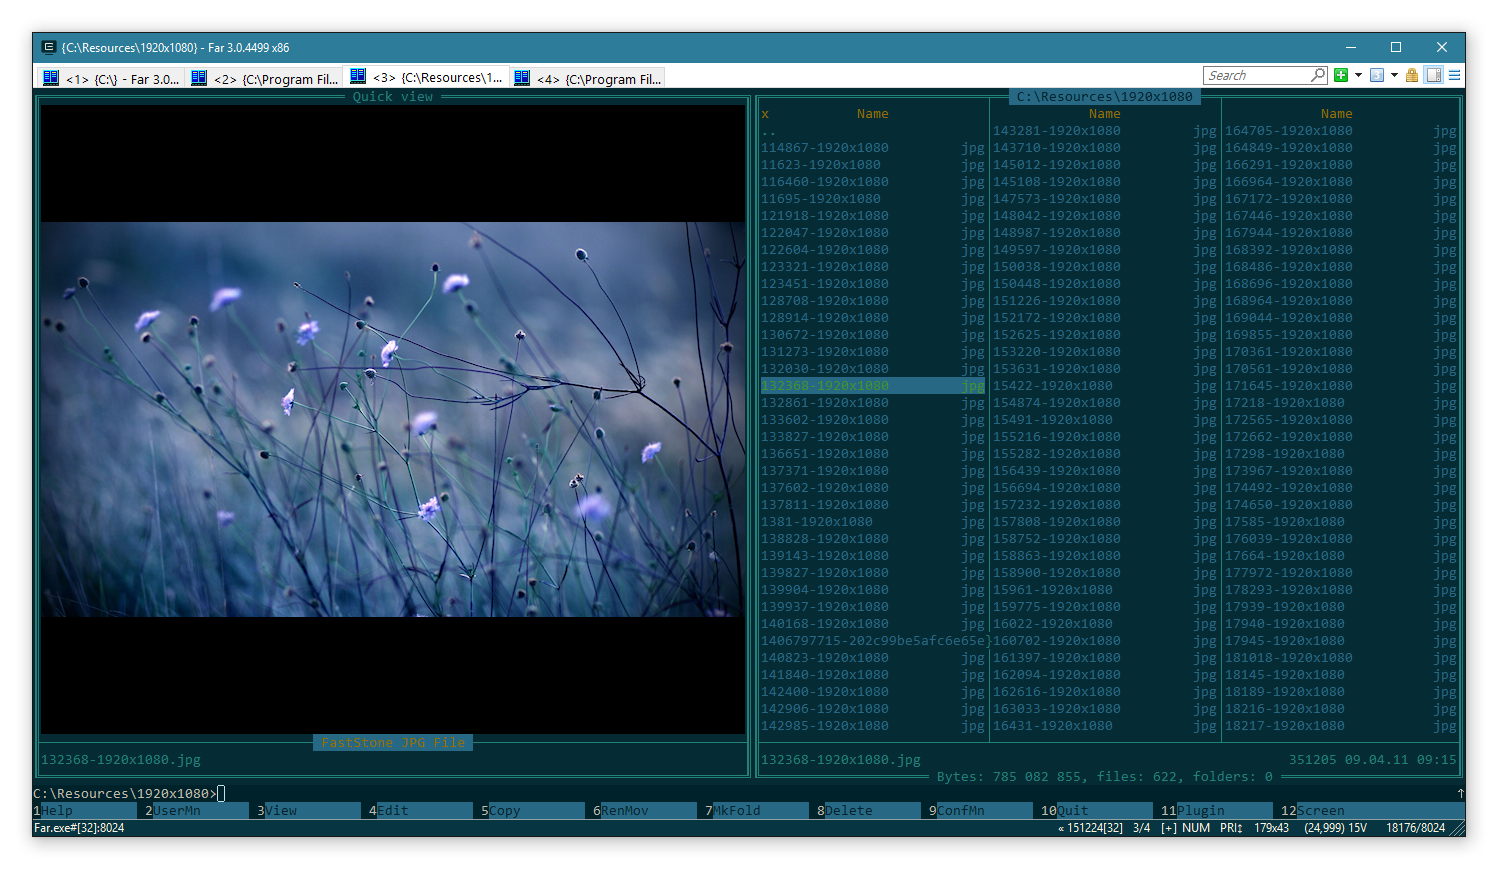Toggle the padlock lock icon in toolbar
Image resolution: width=1498 pixels, height=869 pixels.
1412,75
